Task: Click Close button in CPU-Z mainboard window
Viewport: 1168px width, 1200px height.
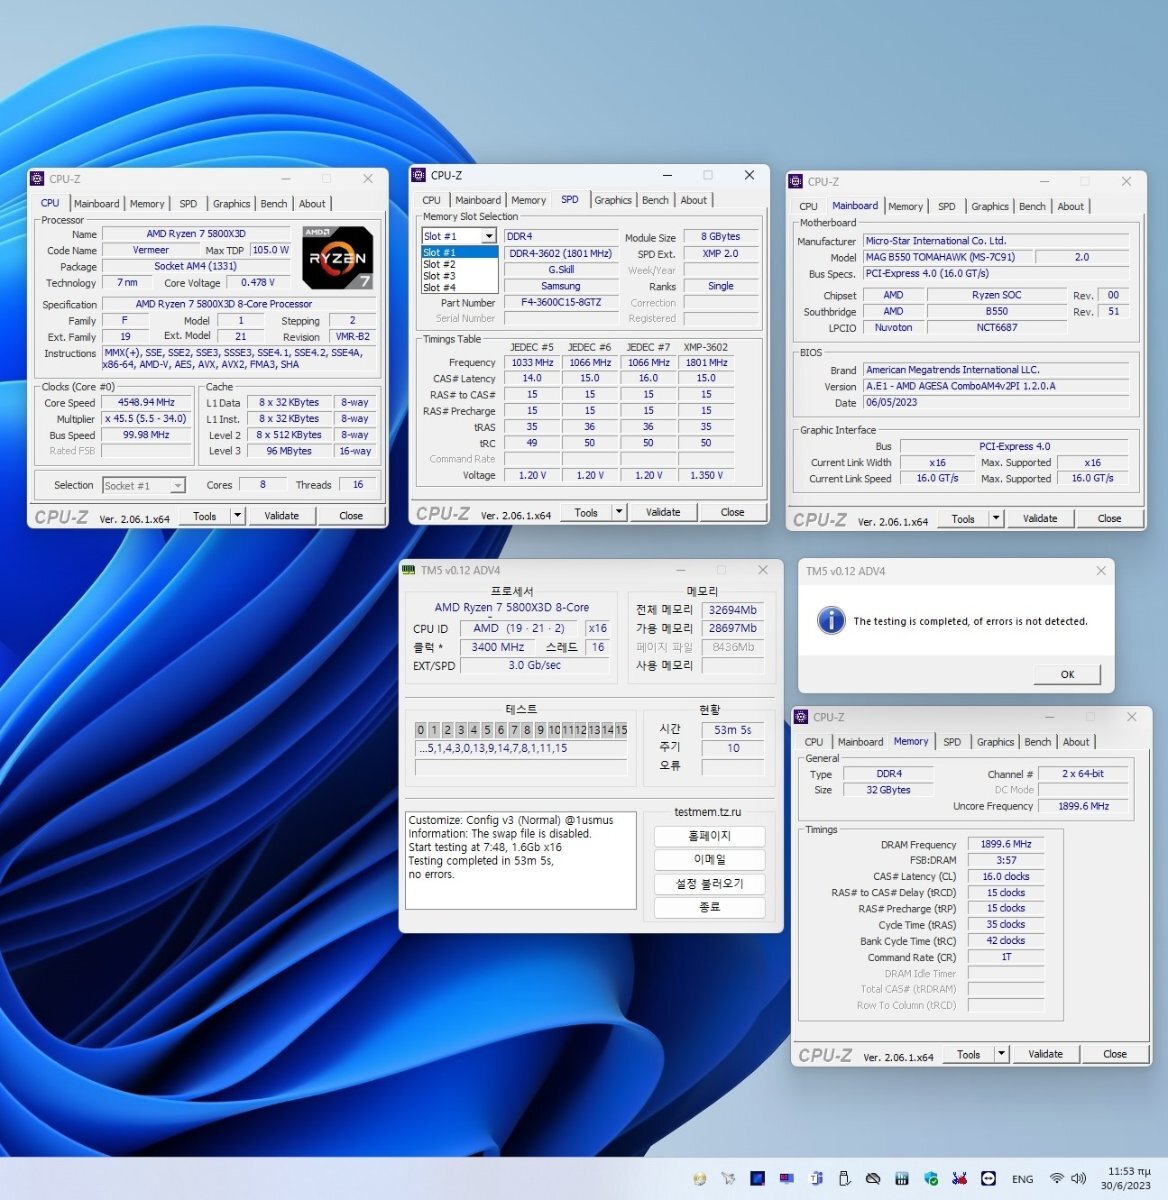Action: [x=1110, y=518]
